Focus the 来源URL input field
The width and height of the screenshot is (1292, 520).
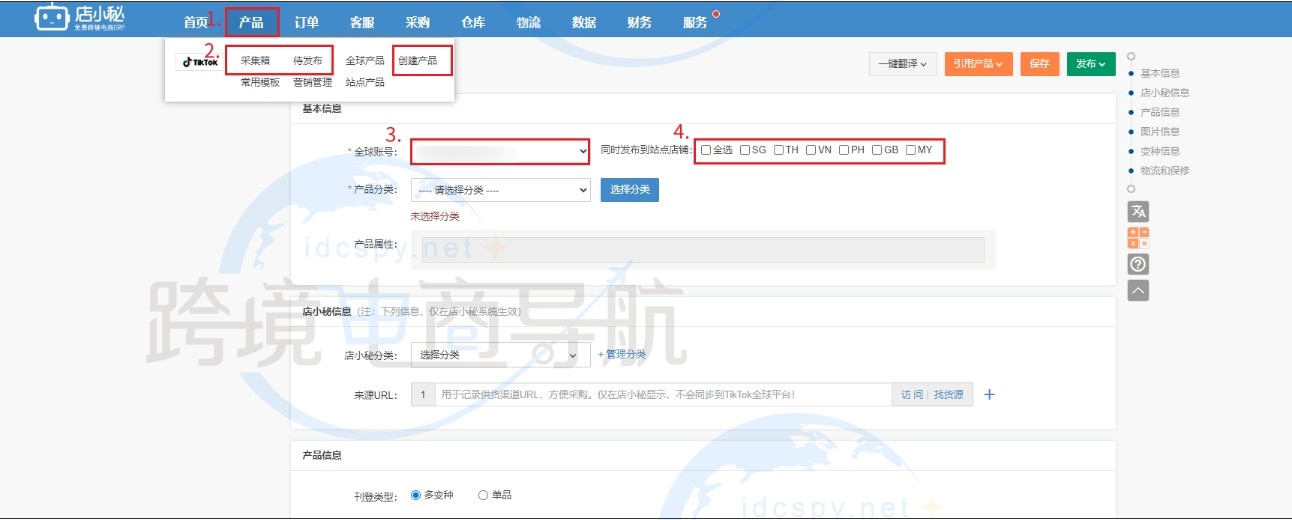point(663,395)
